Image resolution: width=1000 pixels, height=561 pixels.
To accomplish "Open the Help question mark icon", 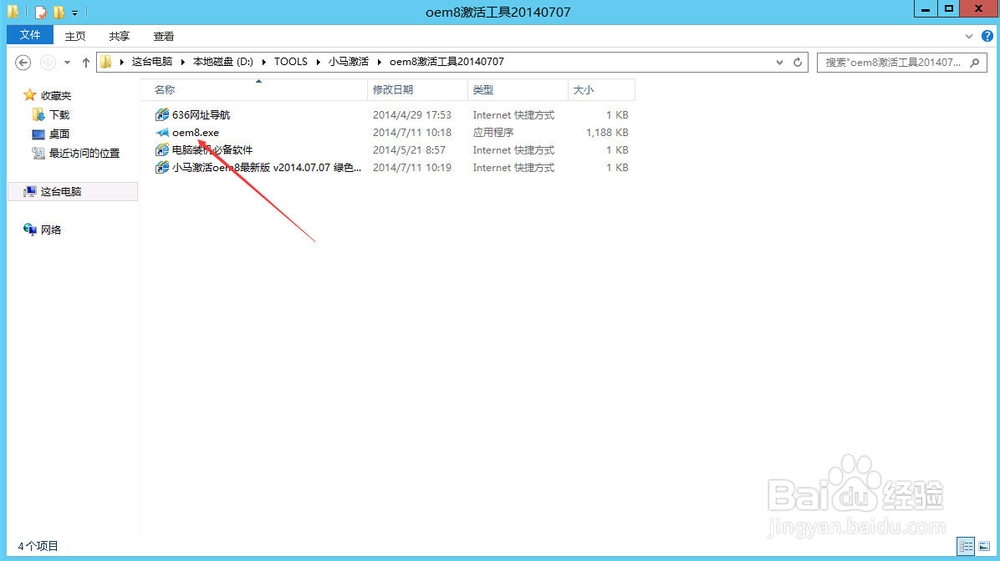I will 987,36.
